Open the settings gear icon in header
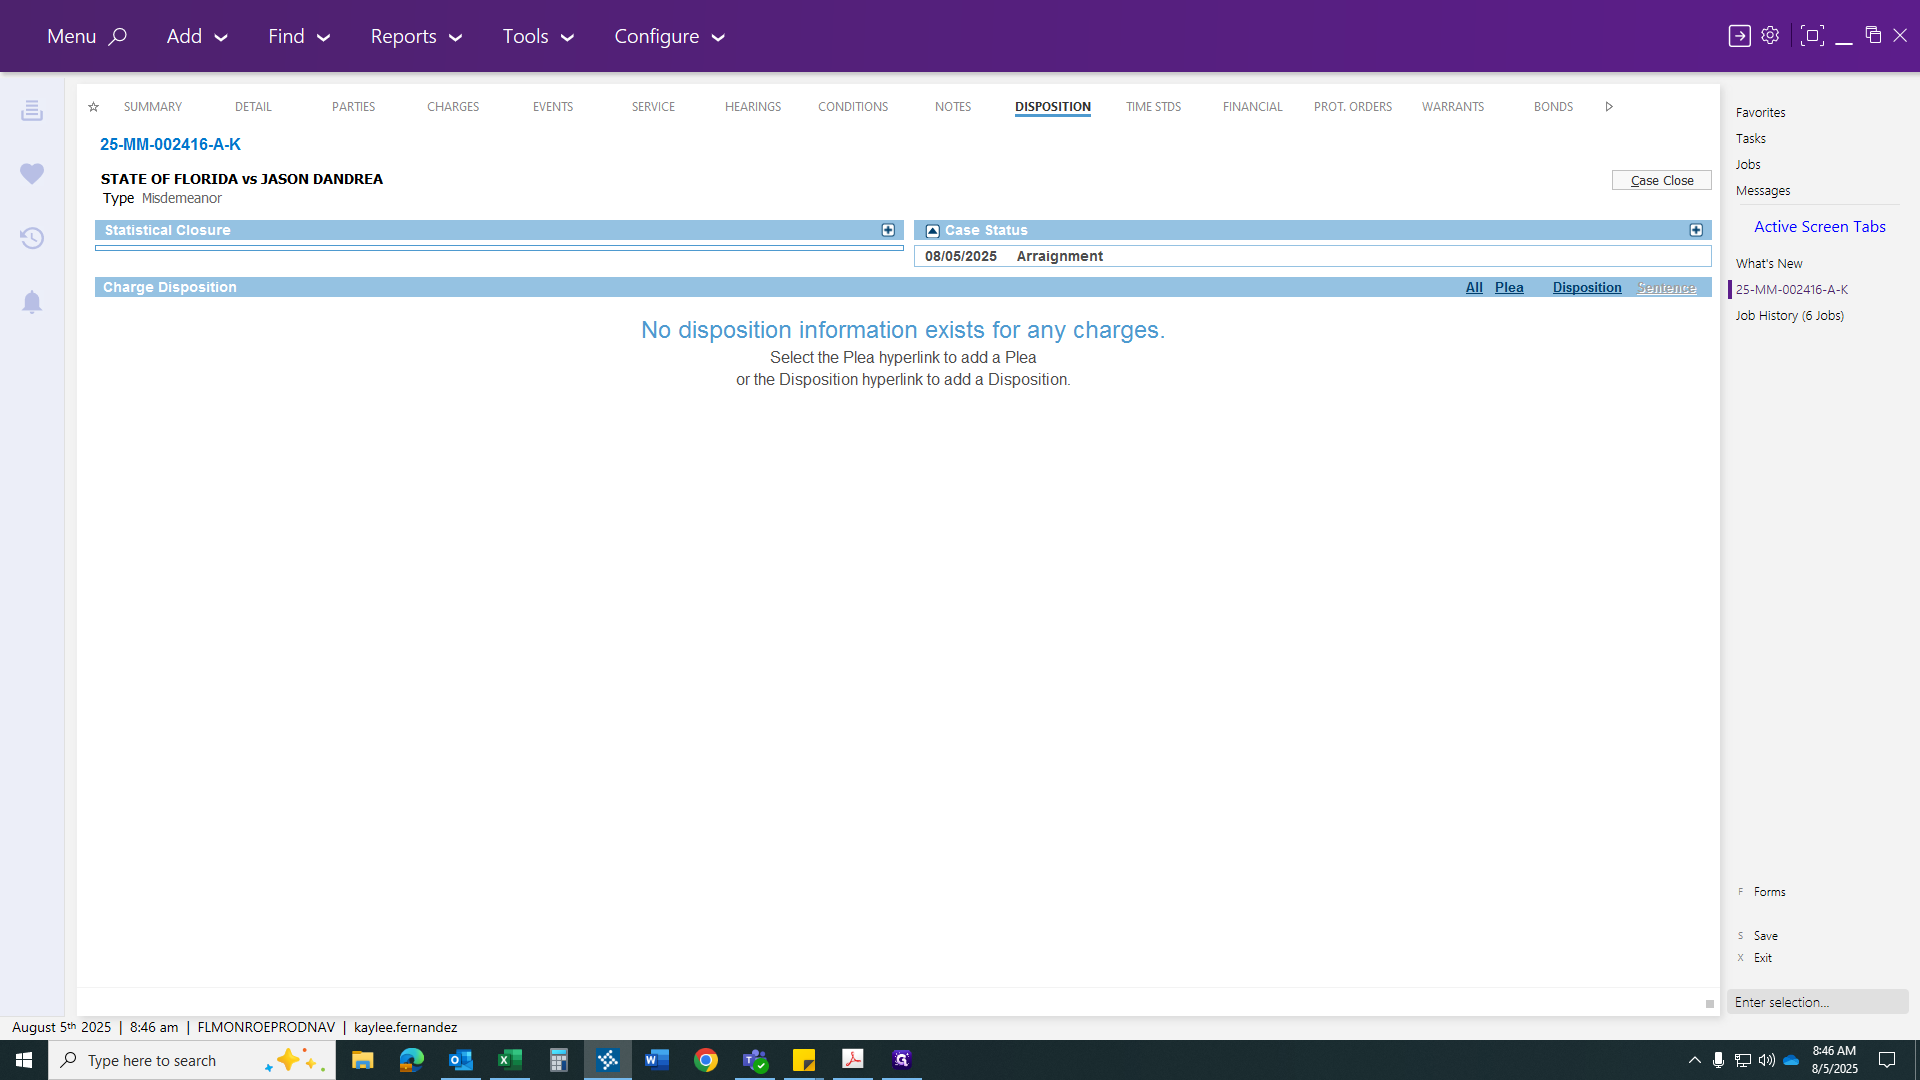1920x1080 pixels. 1770,36
